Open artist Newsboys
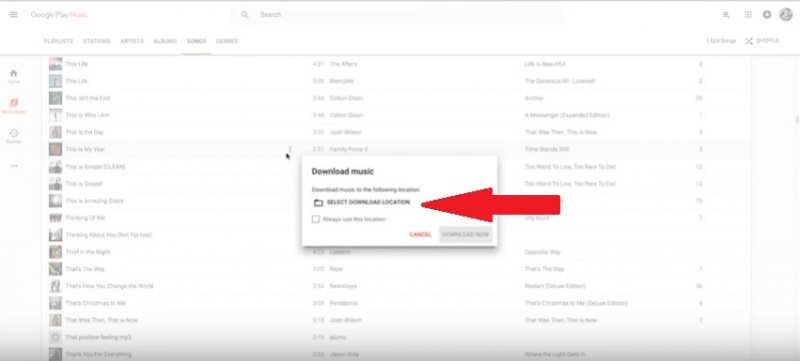Viewport: 800px width, 361px height. tap(343, 286)
